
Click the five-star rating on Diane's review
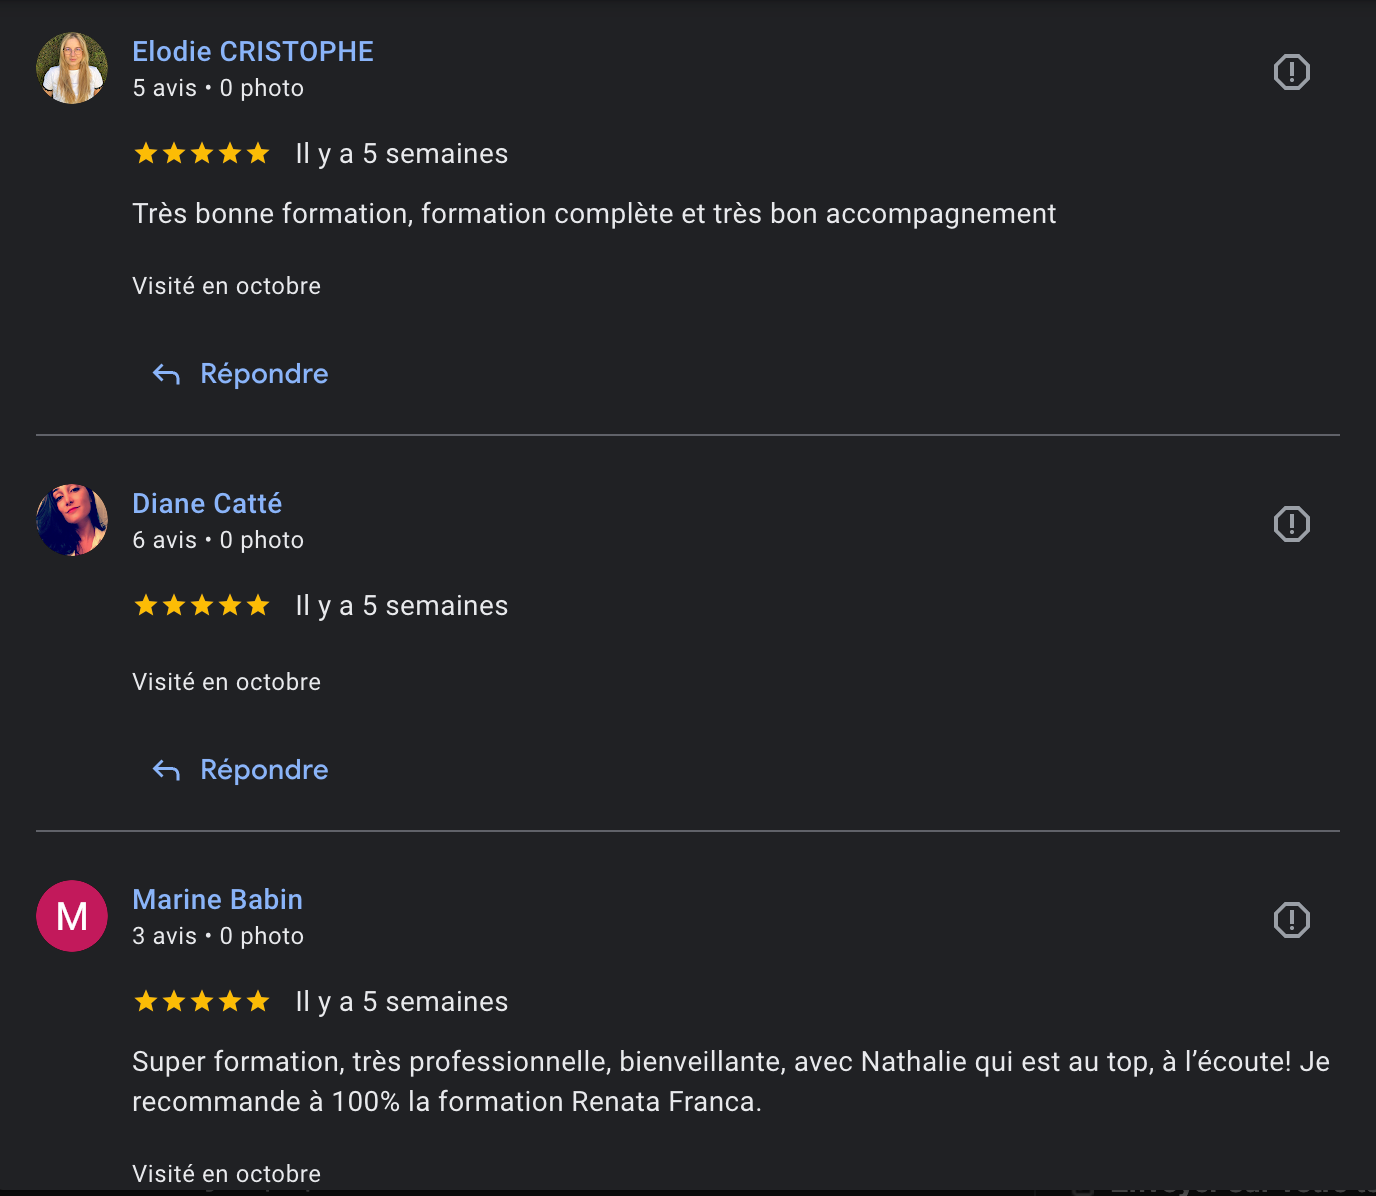[202, 606]
